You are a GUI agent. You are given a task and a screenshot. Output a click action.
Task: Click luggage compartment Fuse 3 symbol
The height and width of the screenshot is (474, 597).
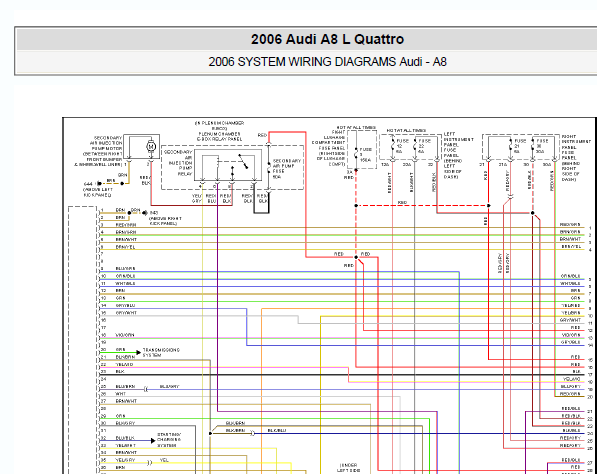point(356,152)
